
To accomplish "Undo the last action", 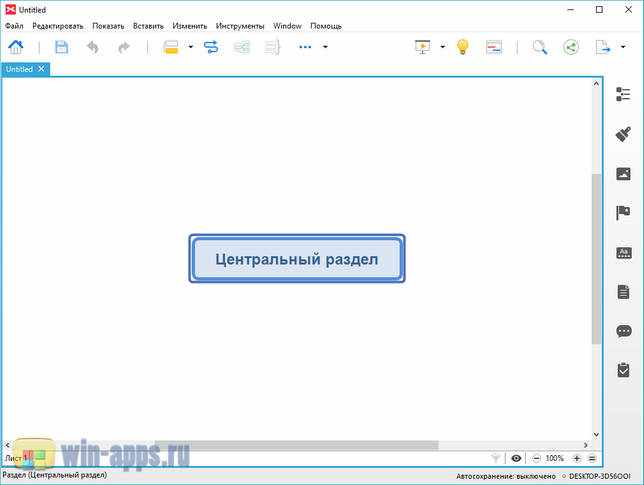I will click(93, 47).
